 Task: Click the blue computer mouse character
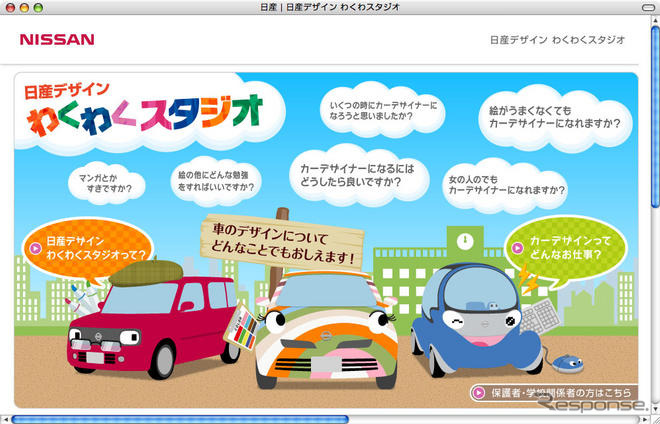(x=567, y=364)
